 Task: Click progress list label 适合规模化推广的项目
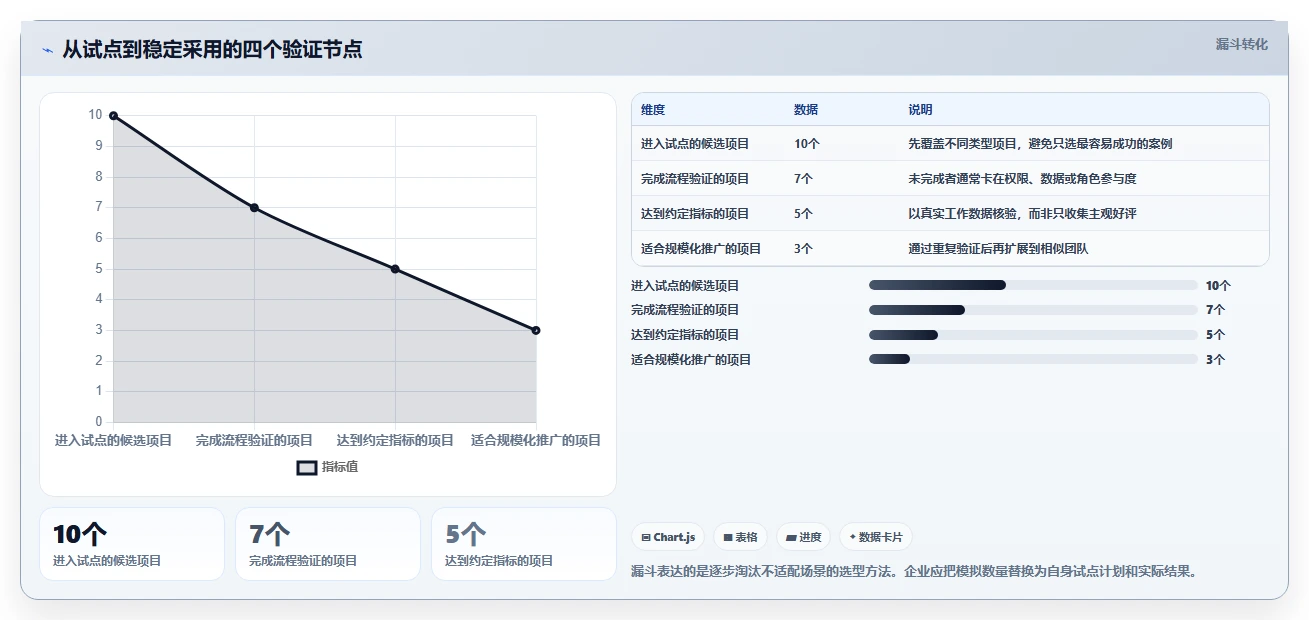691,359
